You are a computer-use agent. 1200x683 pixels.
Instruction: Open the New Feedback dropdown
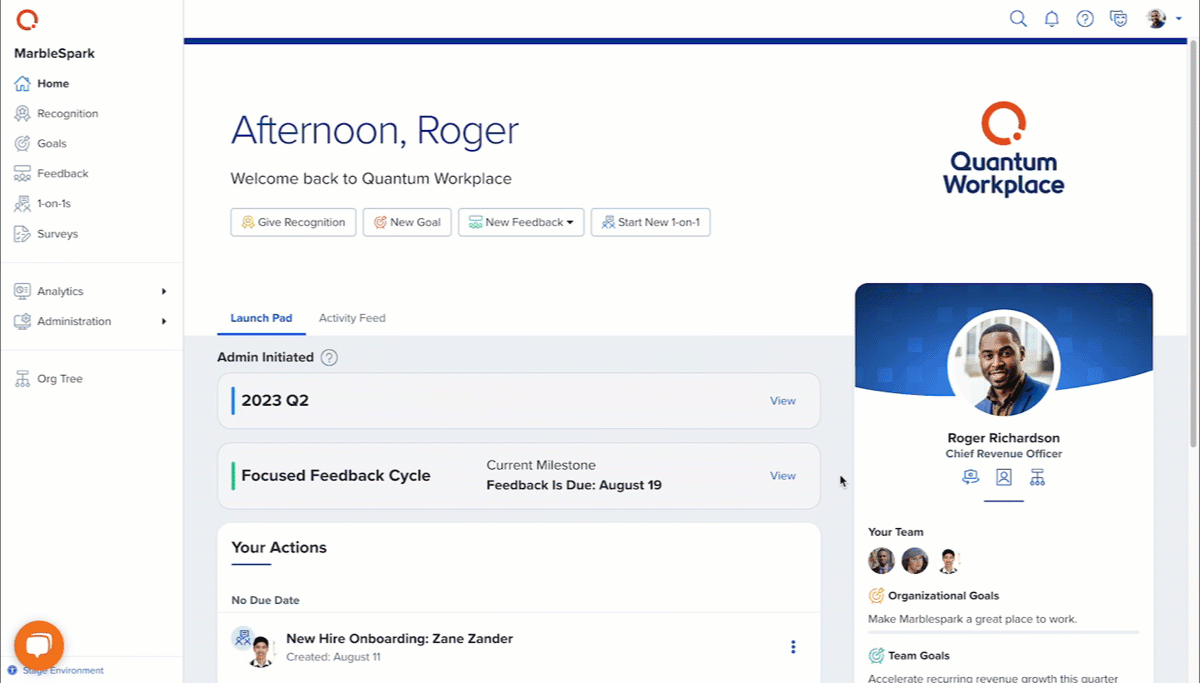pyautogui.click(x=520, y=222)
